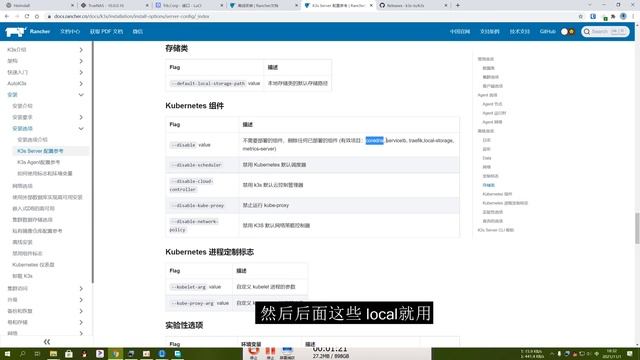This screenshot has width=640, height=360.
Task: Open Task View on the taskbar
Action: click(37, 353)
